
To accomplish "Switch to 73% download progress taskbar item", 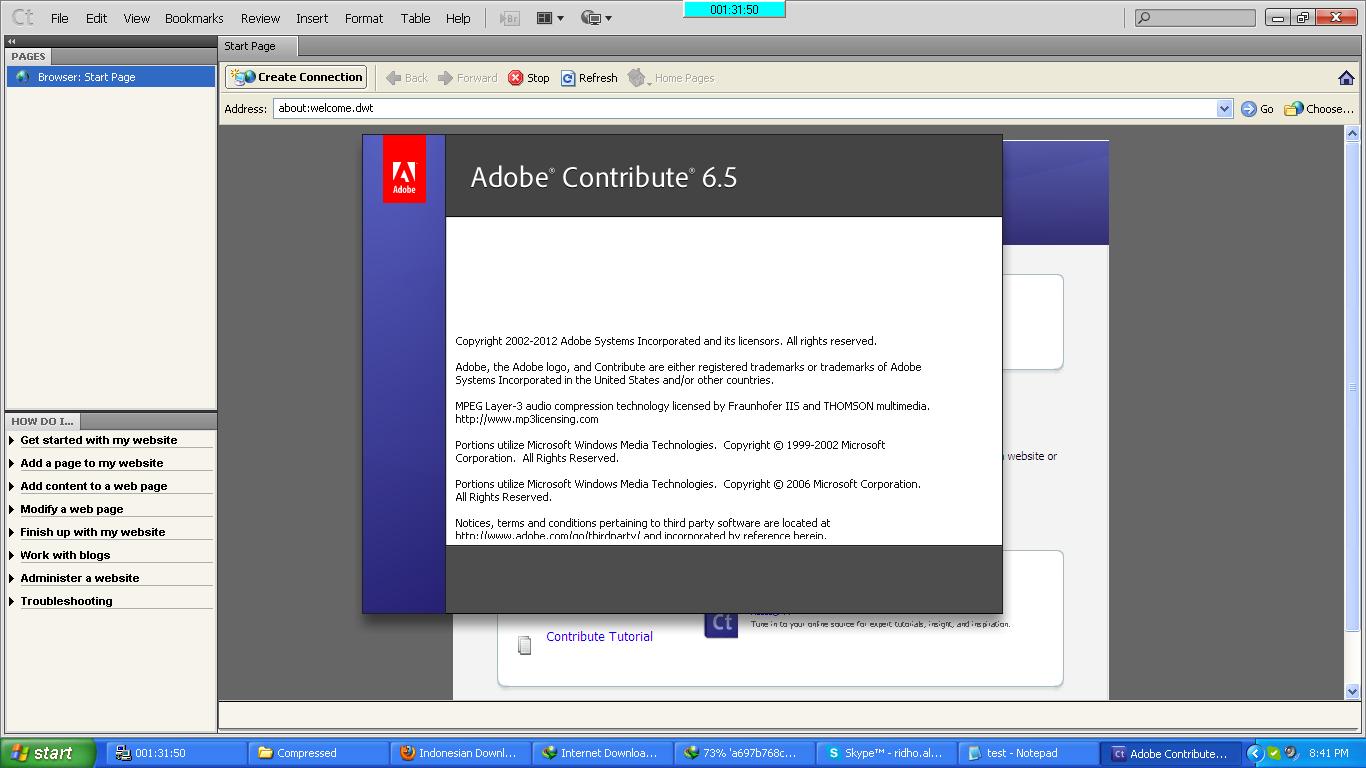I will [x=744, y=753].
